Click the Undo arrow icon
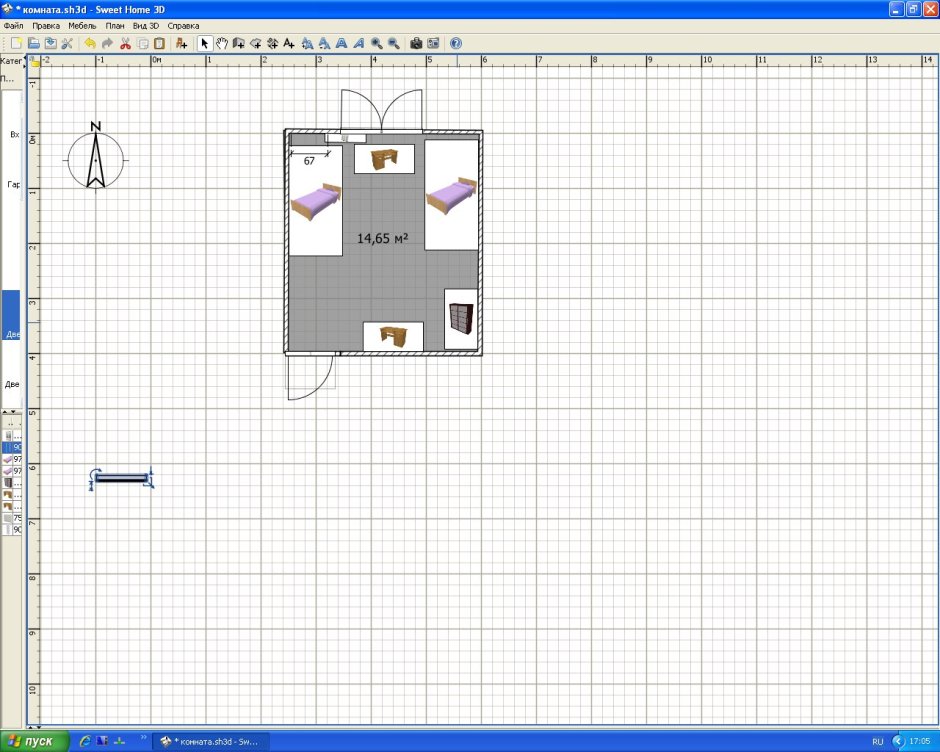 click(x=90, y=43)
